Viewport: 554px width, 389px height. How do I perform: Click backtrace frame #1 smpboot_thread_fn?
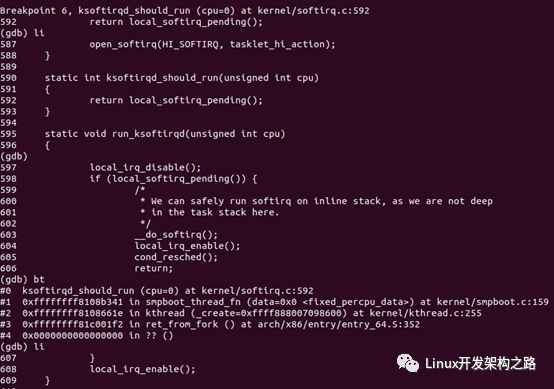click(x=274, y=302)
